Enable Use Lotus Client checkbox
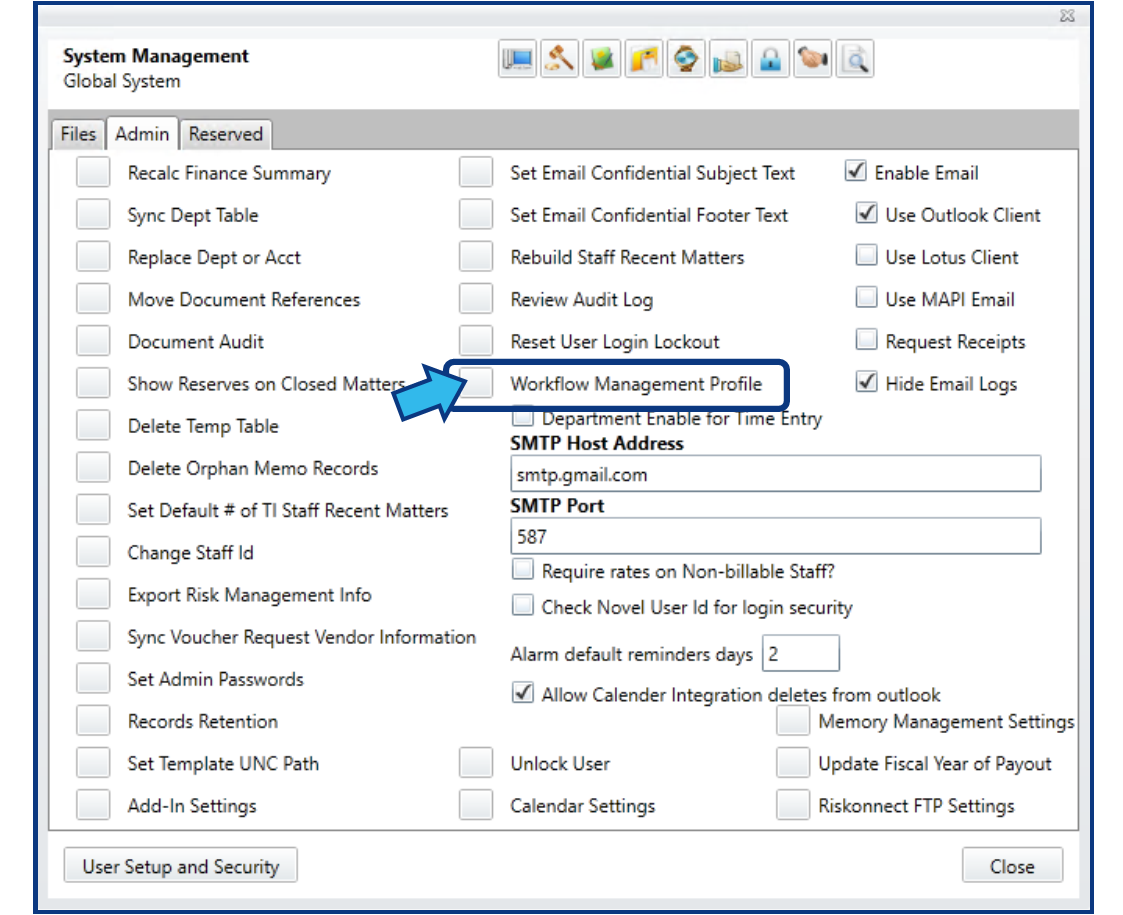The image size is (1123, 915). pyautogui.click(x=867, y=255)
